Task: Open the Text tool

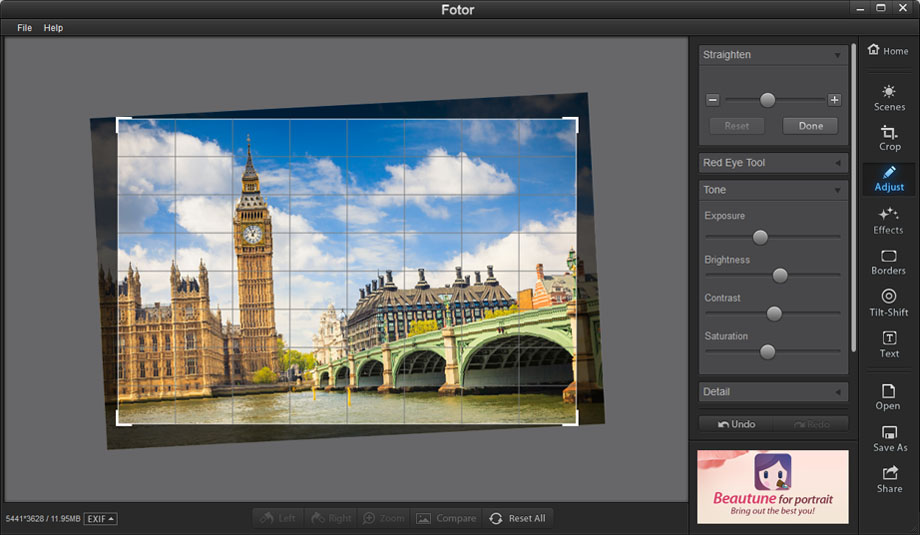Action: pos(888,344)
